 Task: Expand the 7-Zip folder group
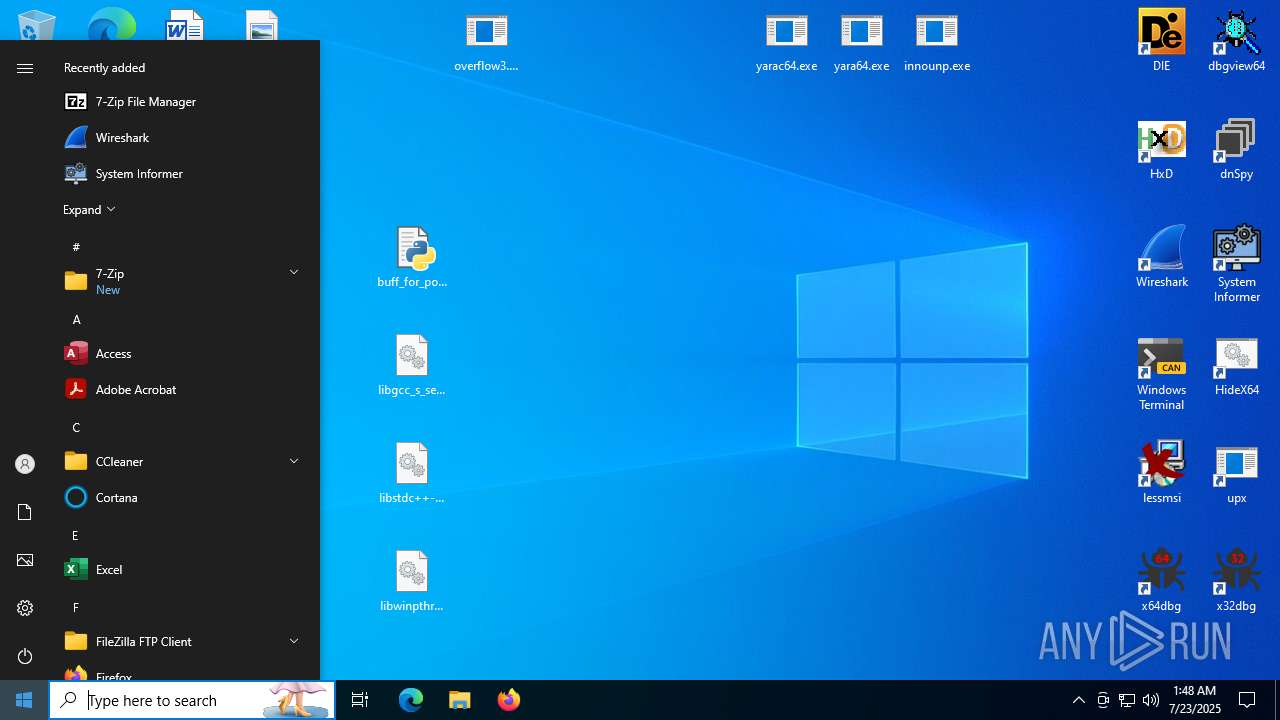294,272
